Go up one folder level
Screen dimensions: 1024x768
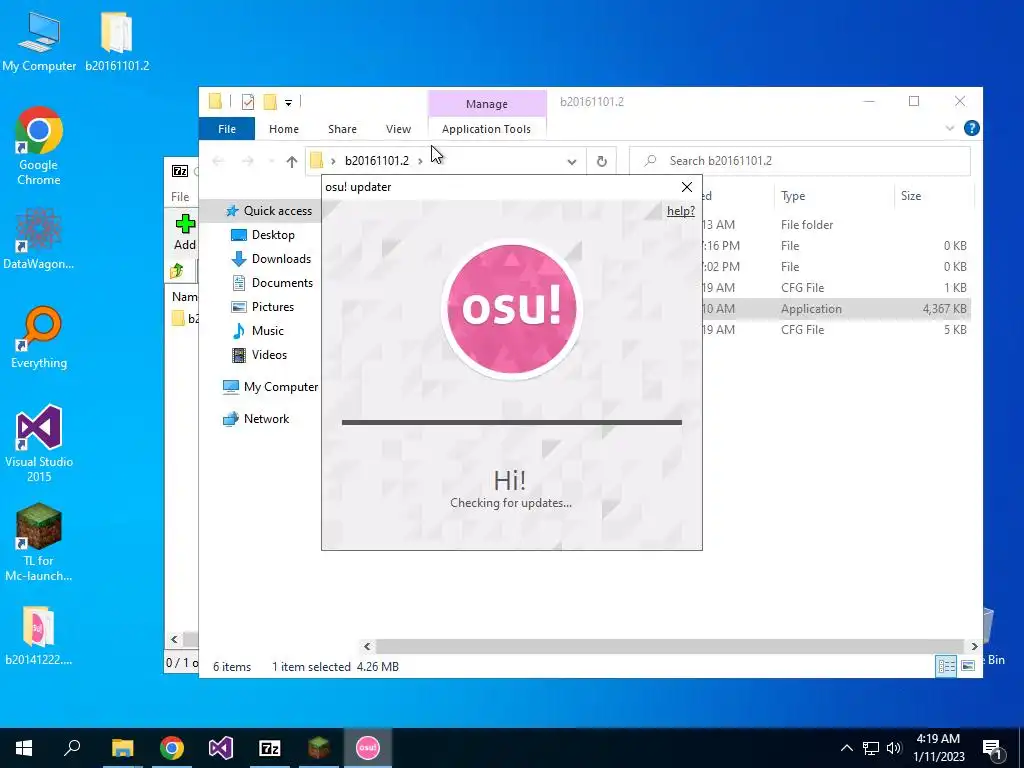click(x=291, y=161)
